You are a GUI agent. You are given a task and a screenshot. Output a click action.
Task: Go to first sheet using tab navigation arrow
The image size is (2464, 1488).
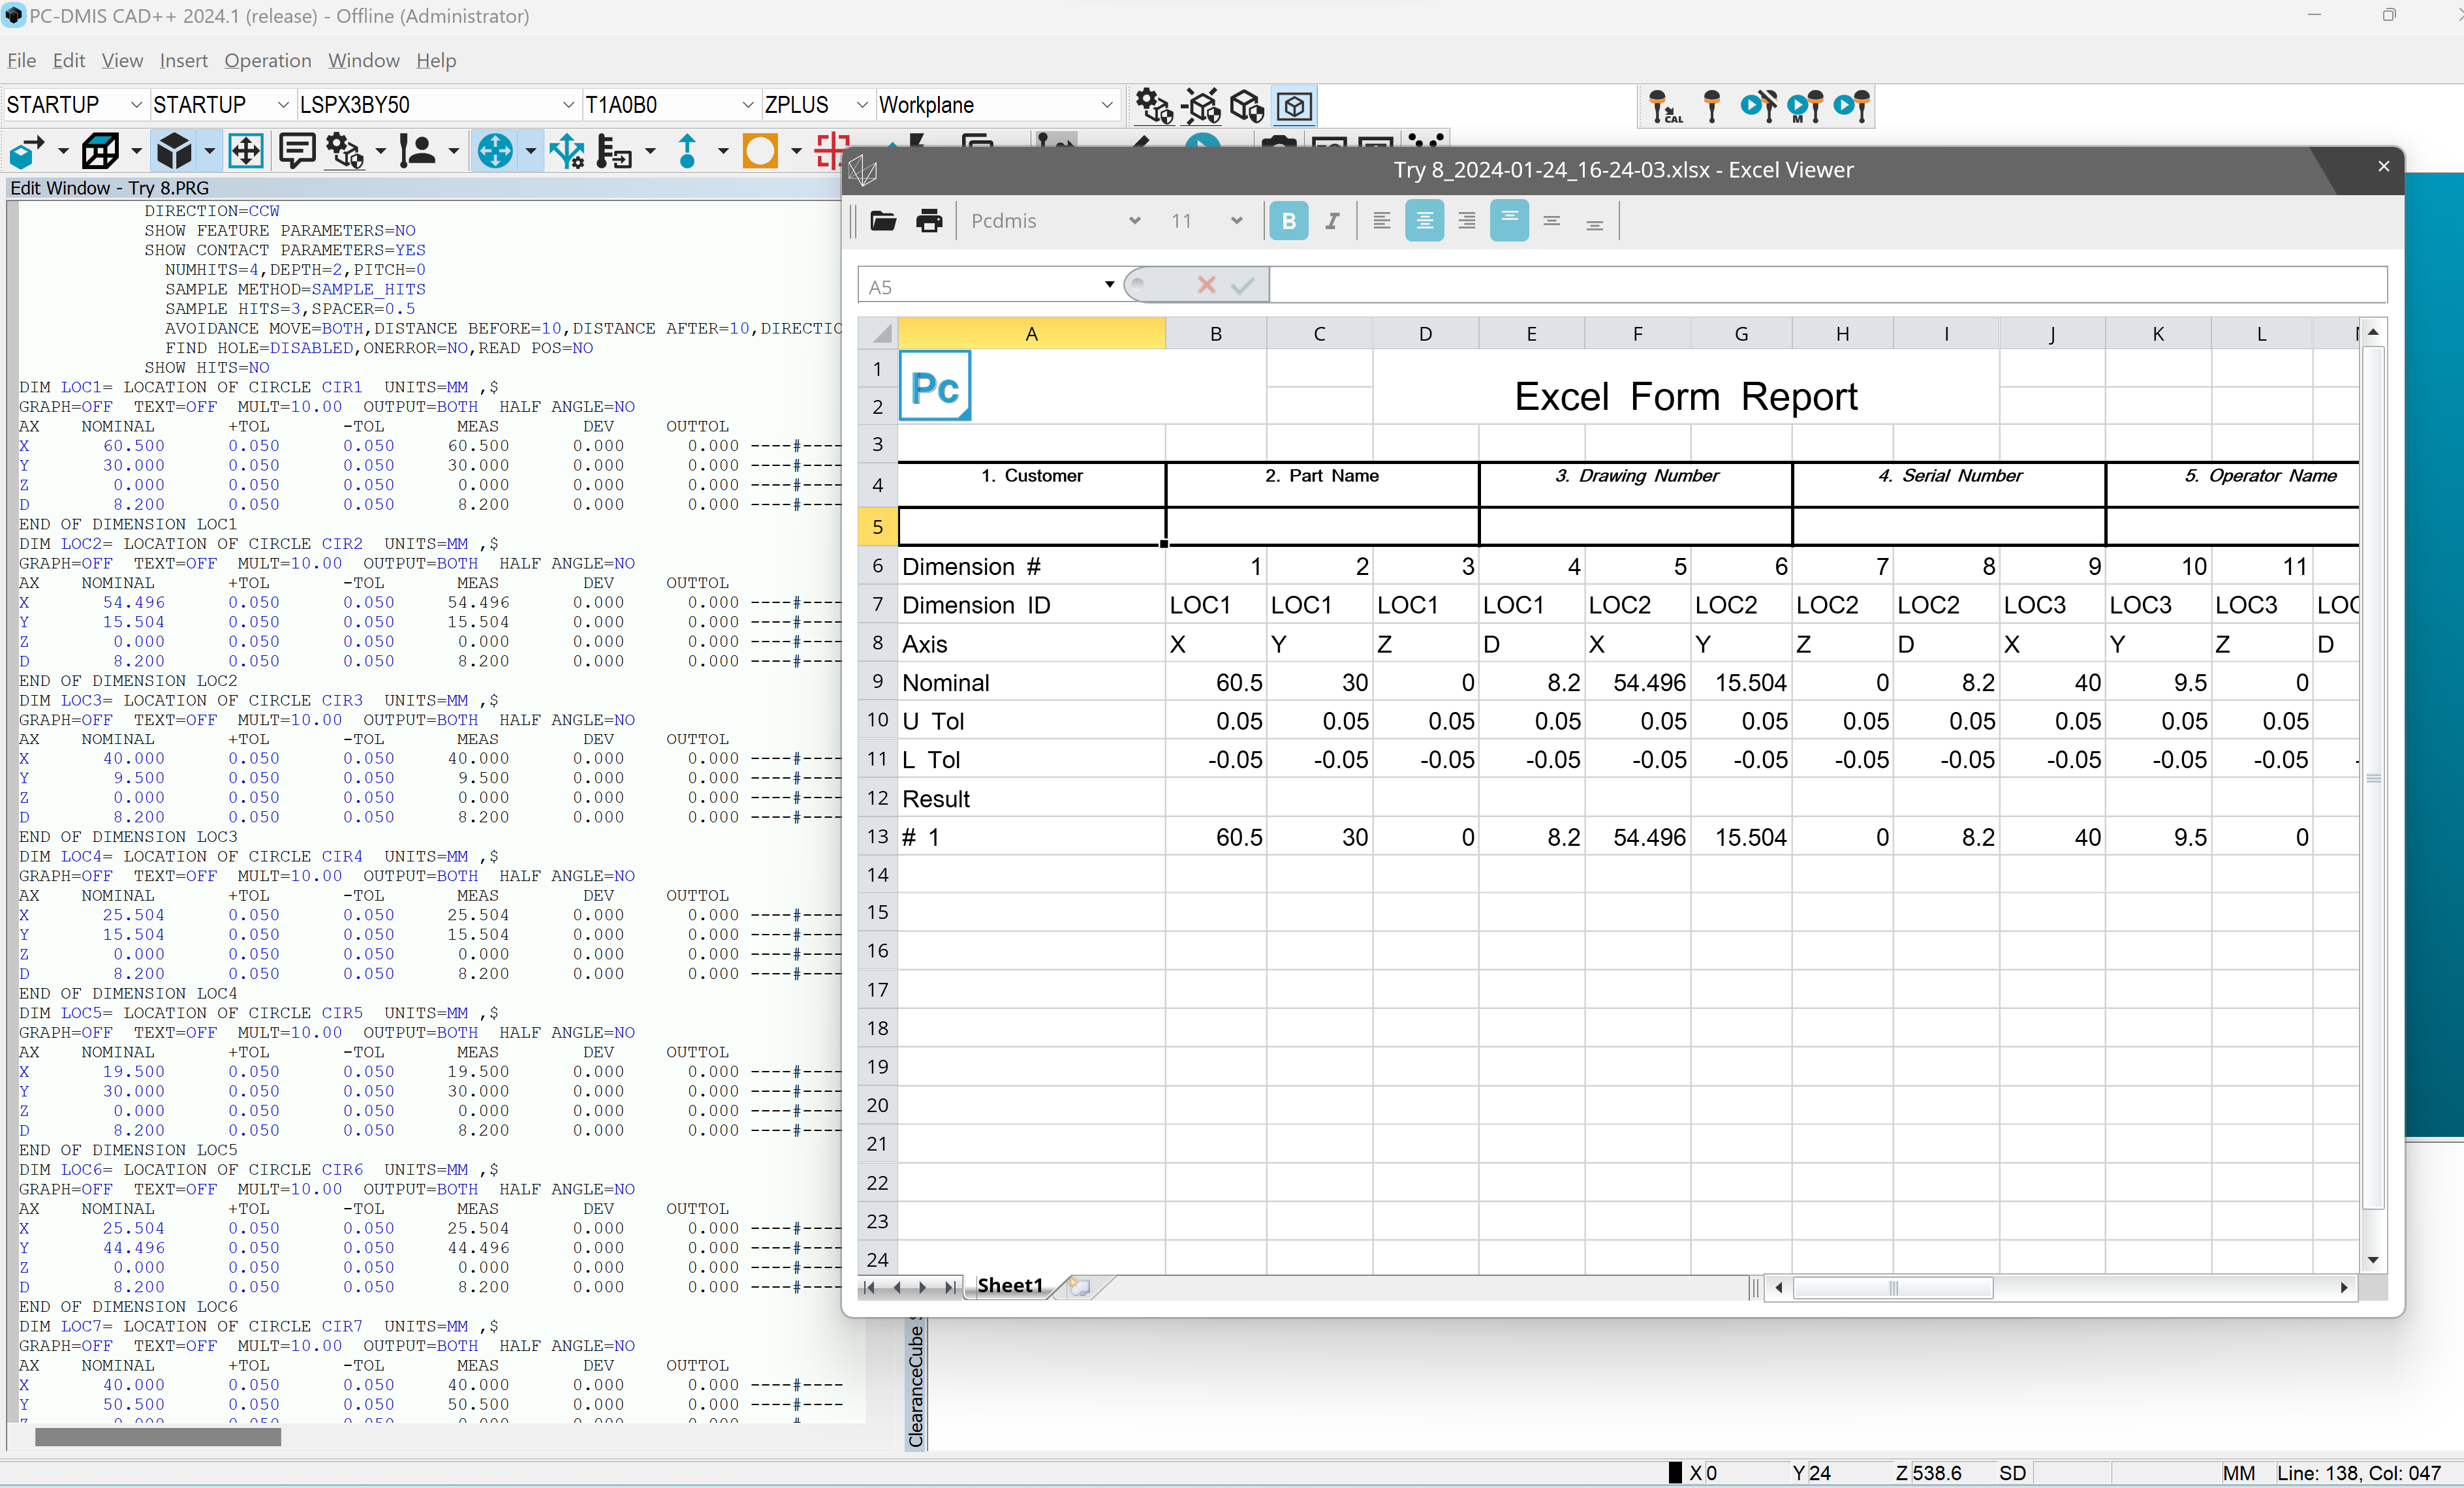pyautogui.click(x=869, y=1288)
